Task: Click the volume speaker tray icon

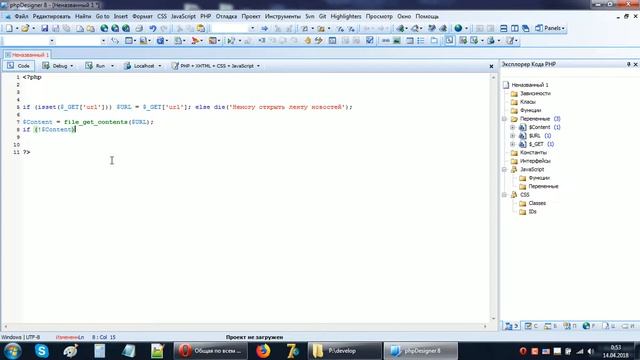Action: point(591,351)
